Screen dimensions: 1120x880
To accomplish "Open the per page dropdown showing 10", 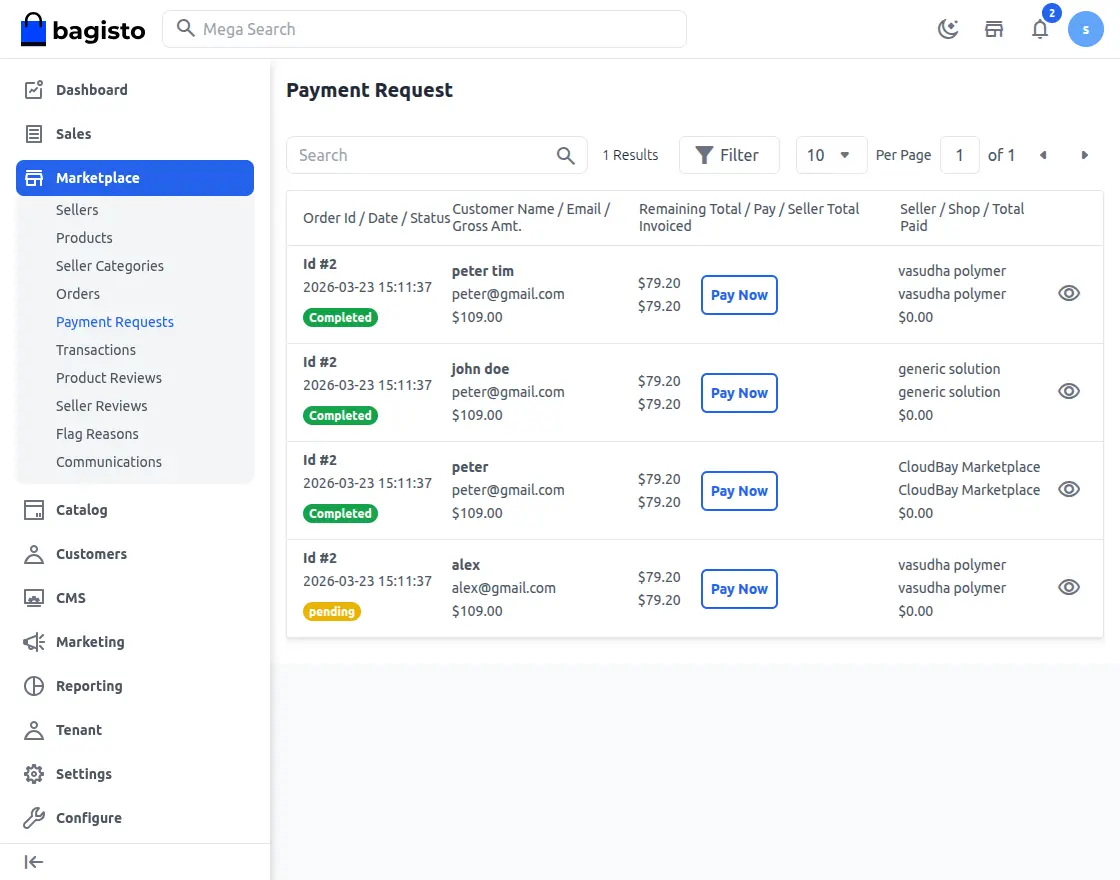I will pyautogui.click(x=830, y=155).
